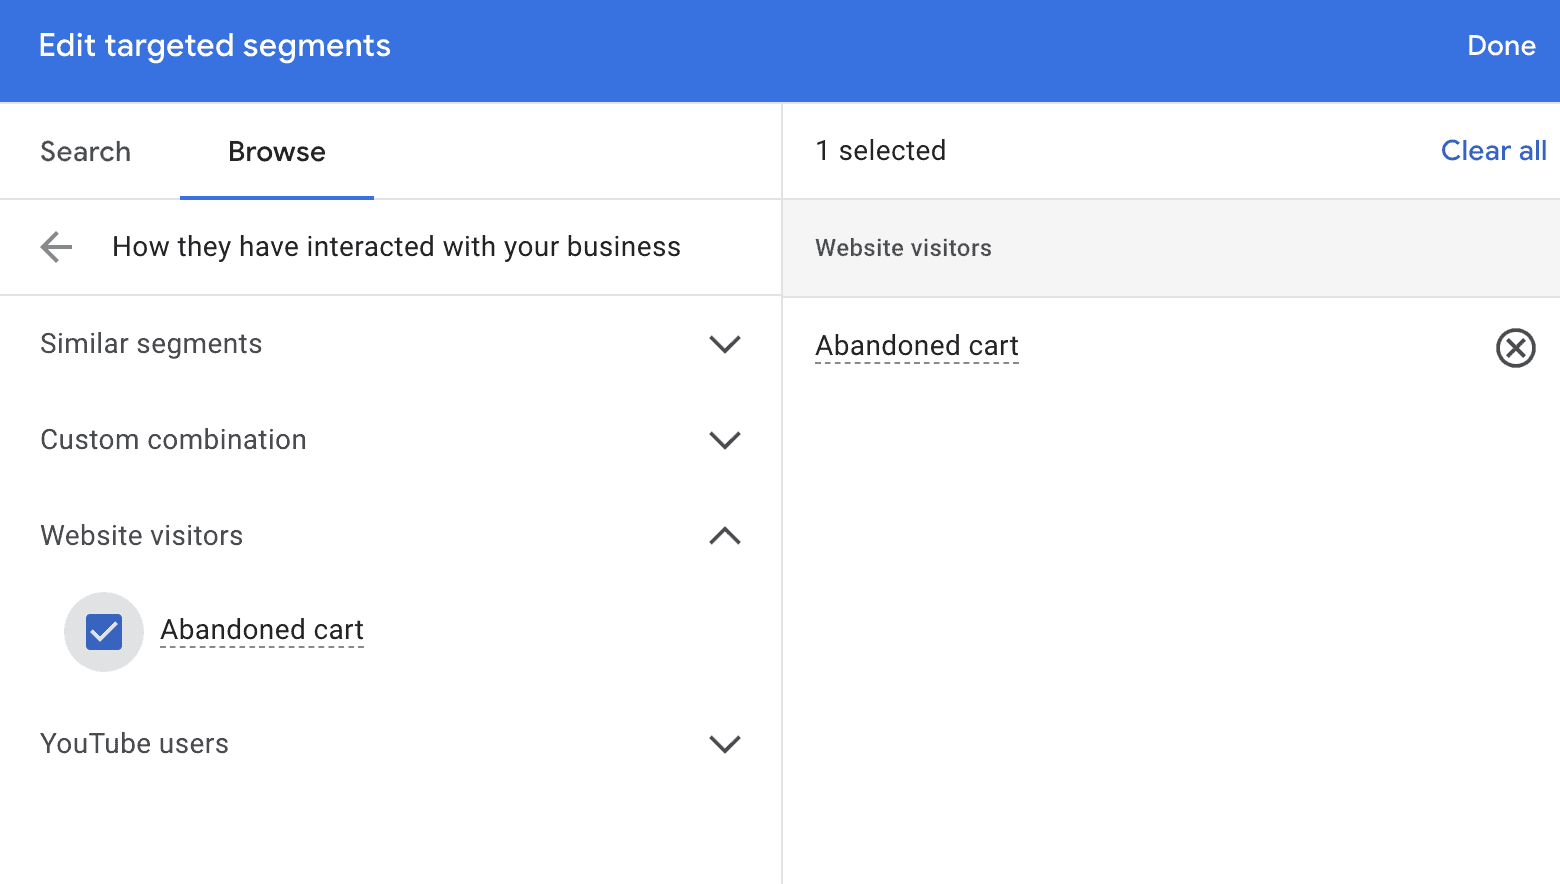1560x884 pixels.
Task: Remove Abandoned cart with the X icon
Action: (x=1515, y=348)
